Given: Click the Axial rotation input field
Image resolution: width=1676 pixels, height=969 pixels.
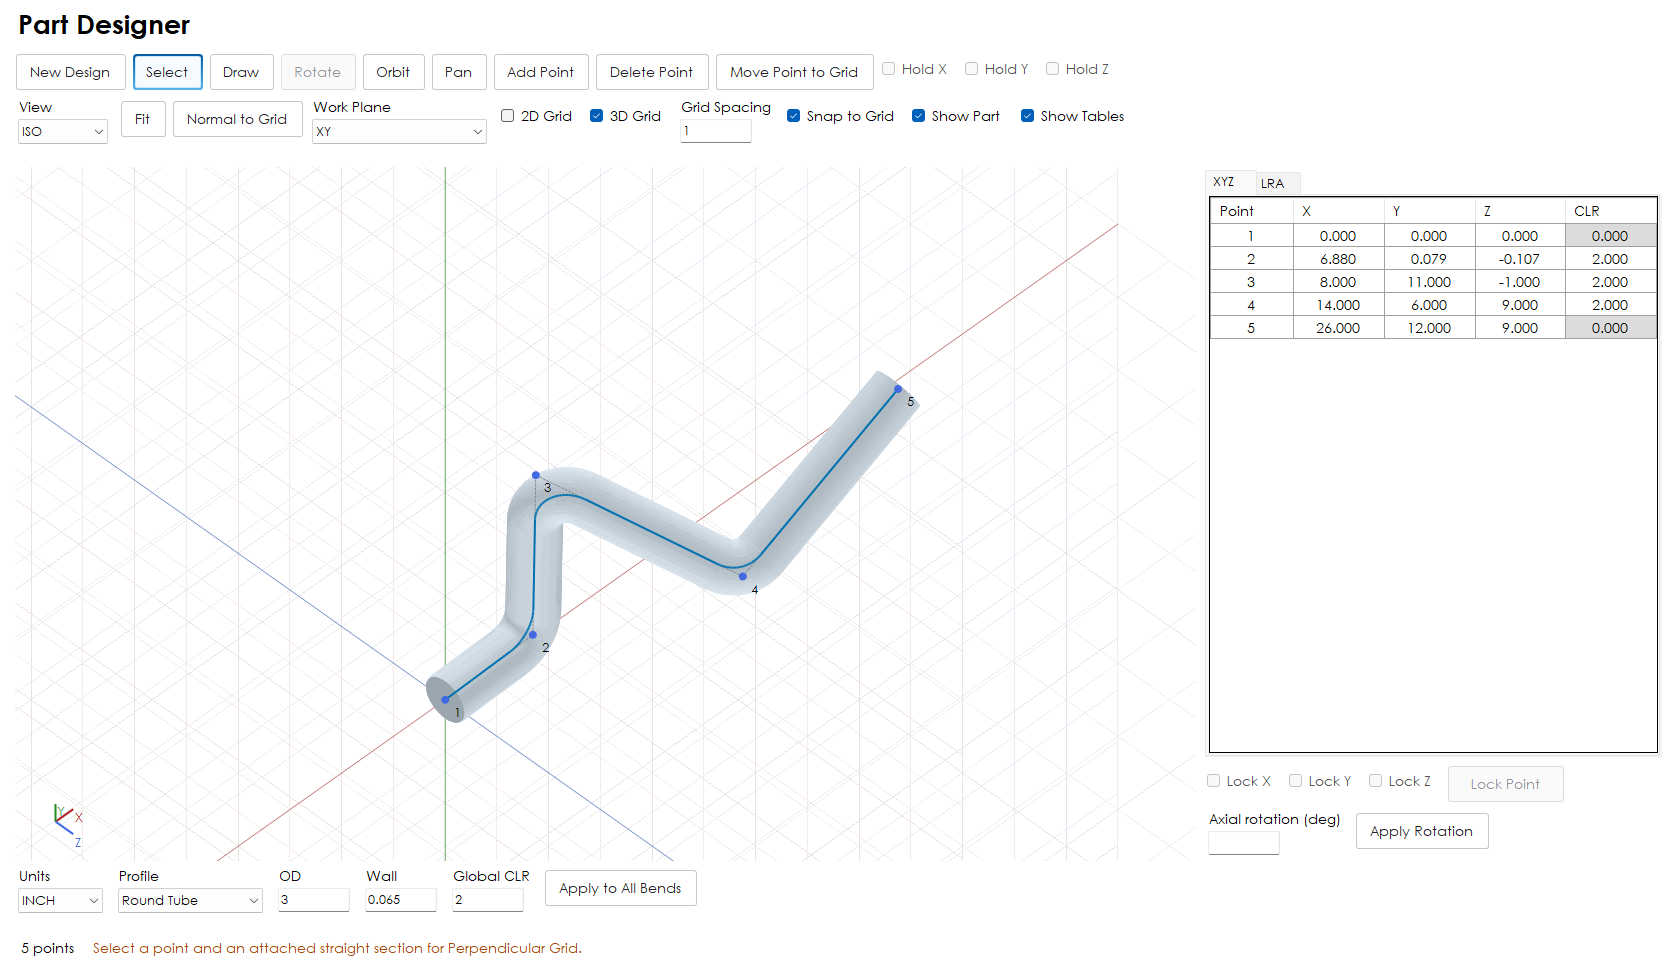Looking at the screenshot, I should [1244, 843].
